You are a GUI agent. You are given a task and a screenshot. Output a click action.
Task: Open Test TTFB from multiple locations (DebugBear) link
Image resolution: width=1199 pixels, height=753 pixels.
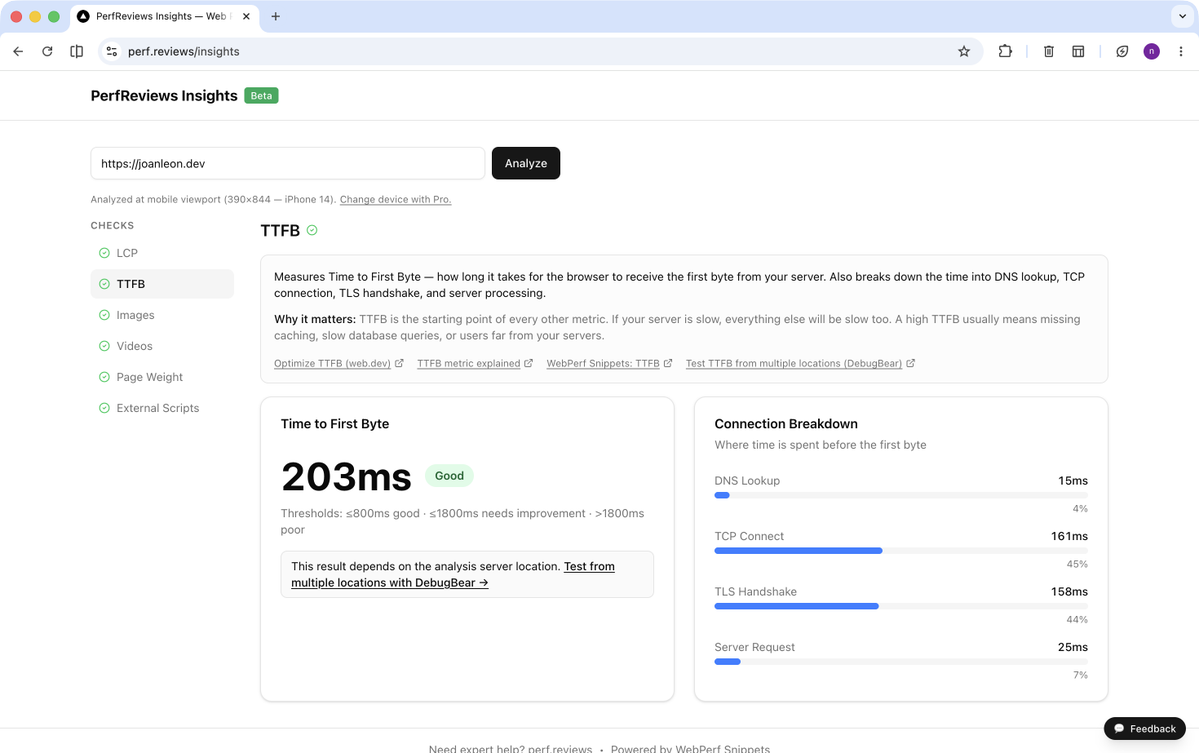(794, 363)
